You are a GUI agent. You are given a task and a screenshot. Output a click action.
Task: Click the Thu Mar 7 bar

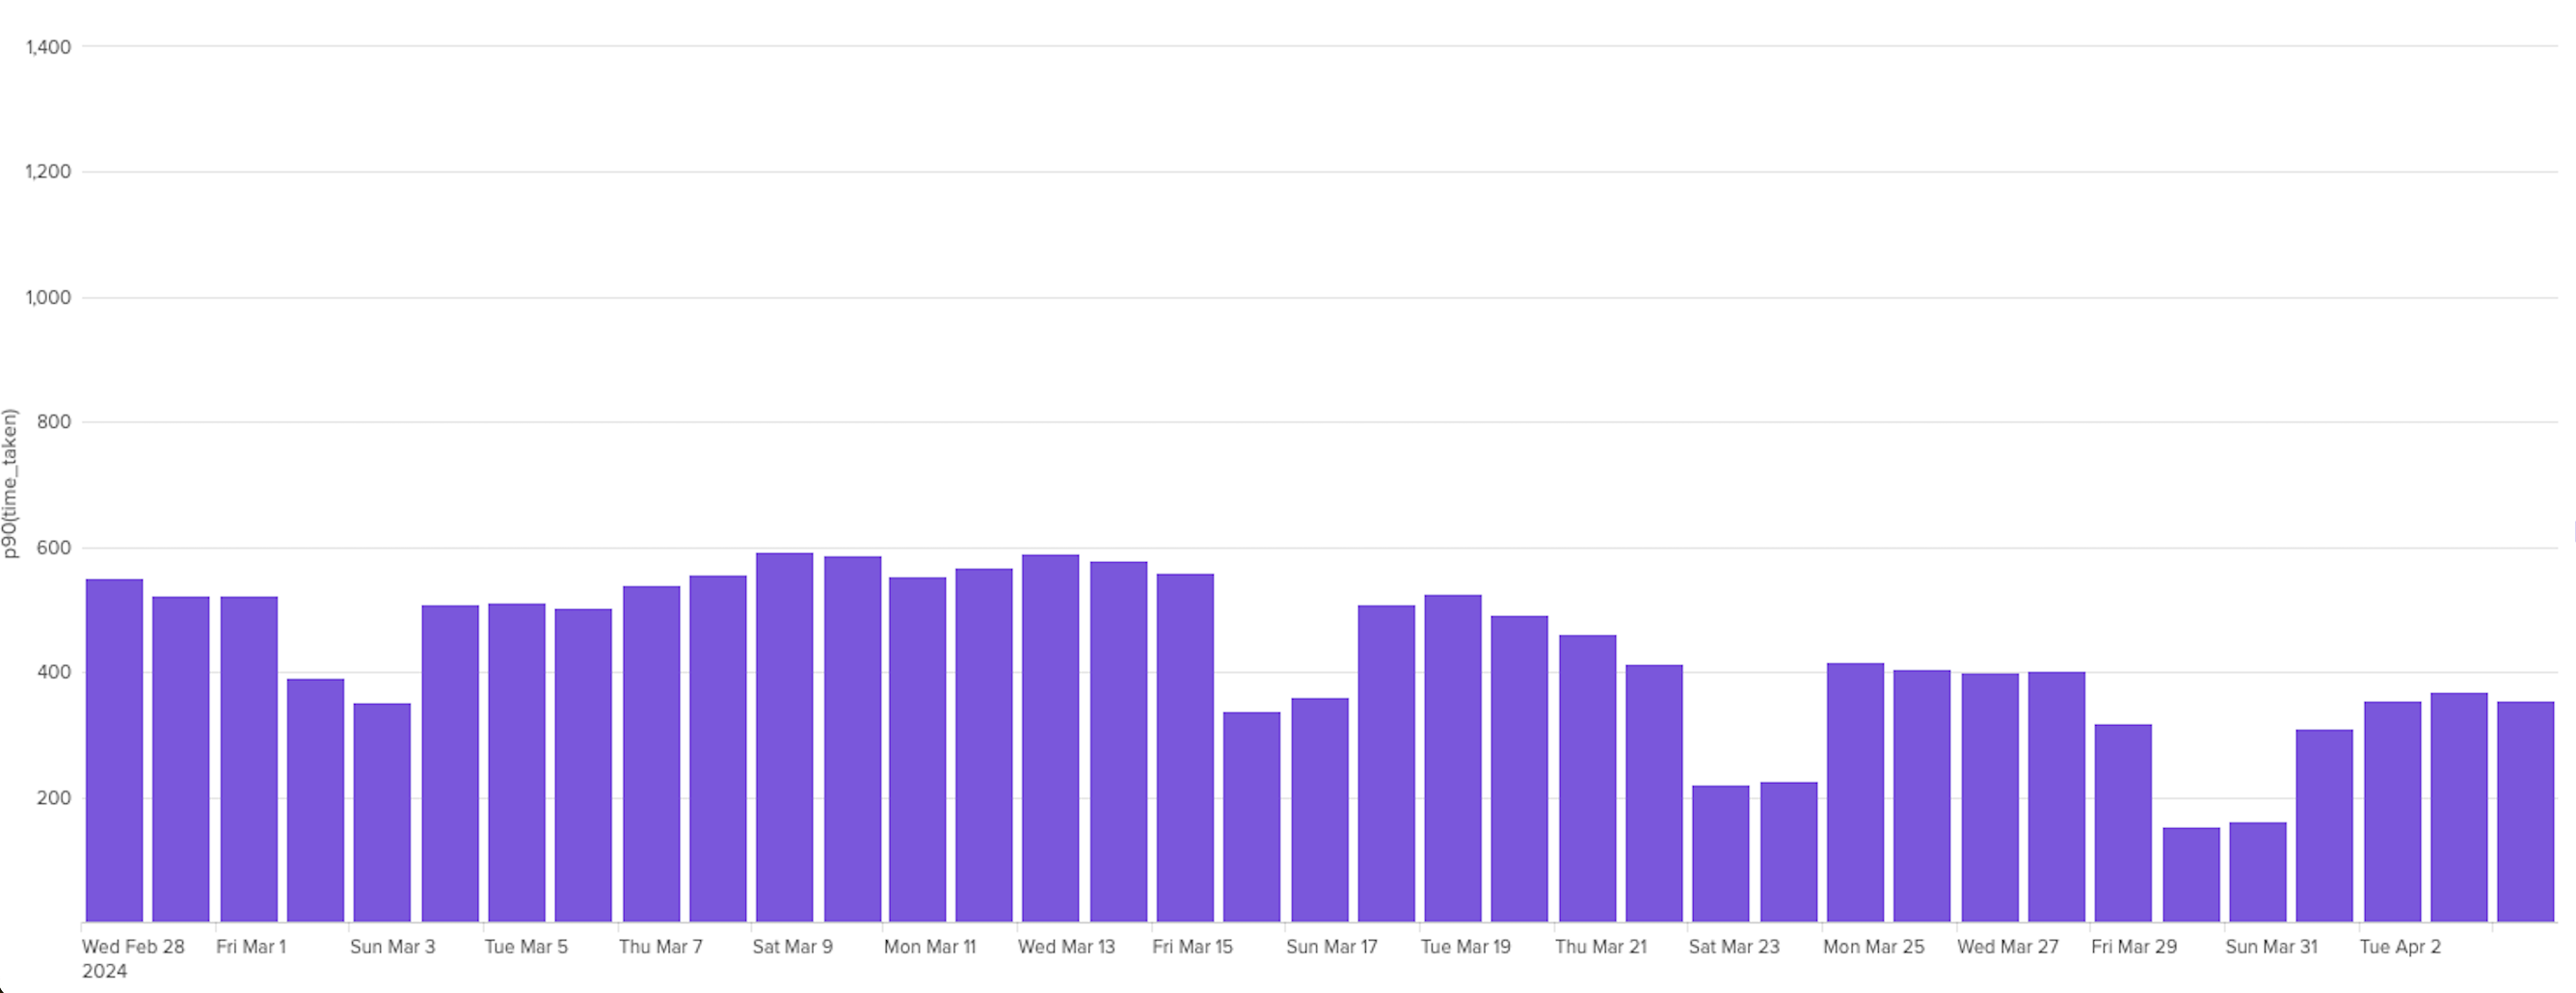[651, 754]
